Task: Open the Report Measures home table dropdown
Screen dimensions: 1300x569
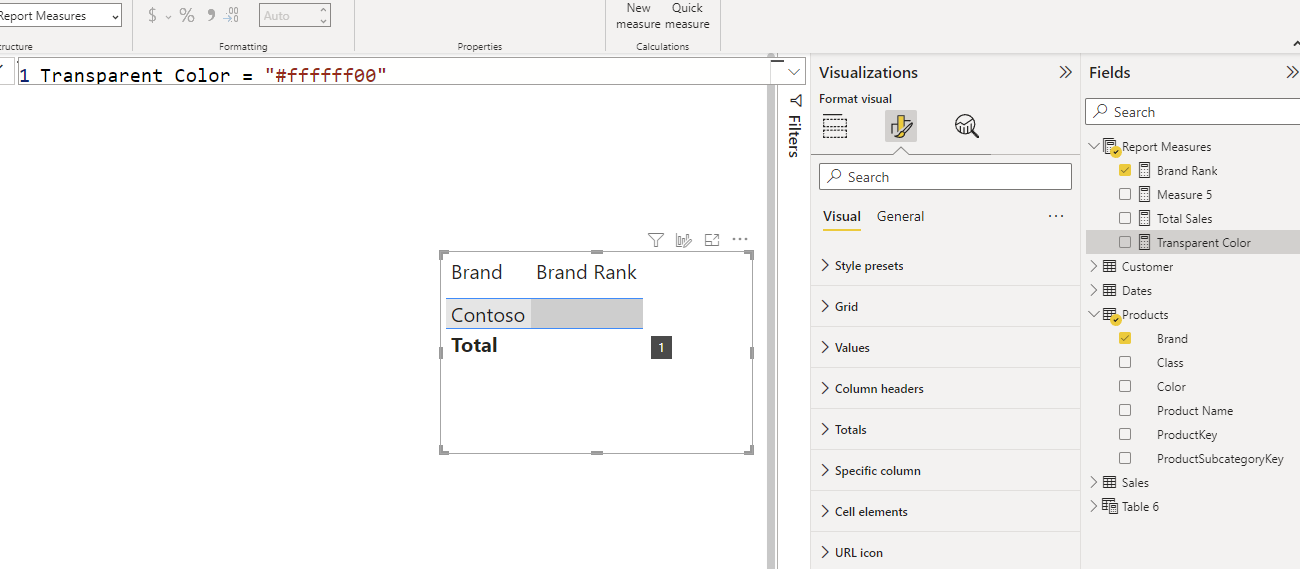Action: tap(60, 16)
